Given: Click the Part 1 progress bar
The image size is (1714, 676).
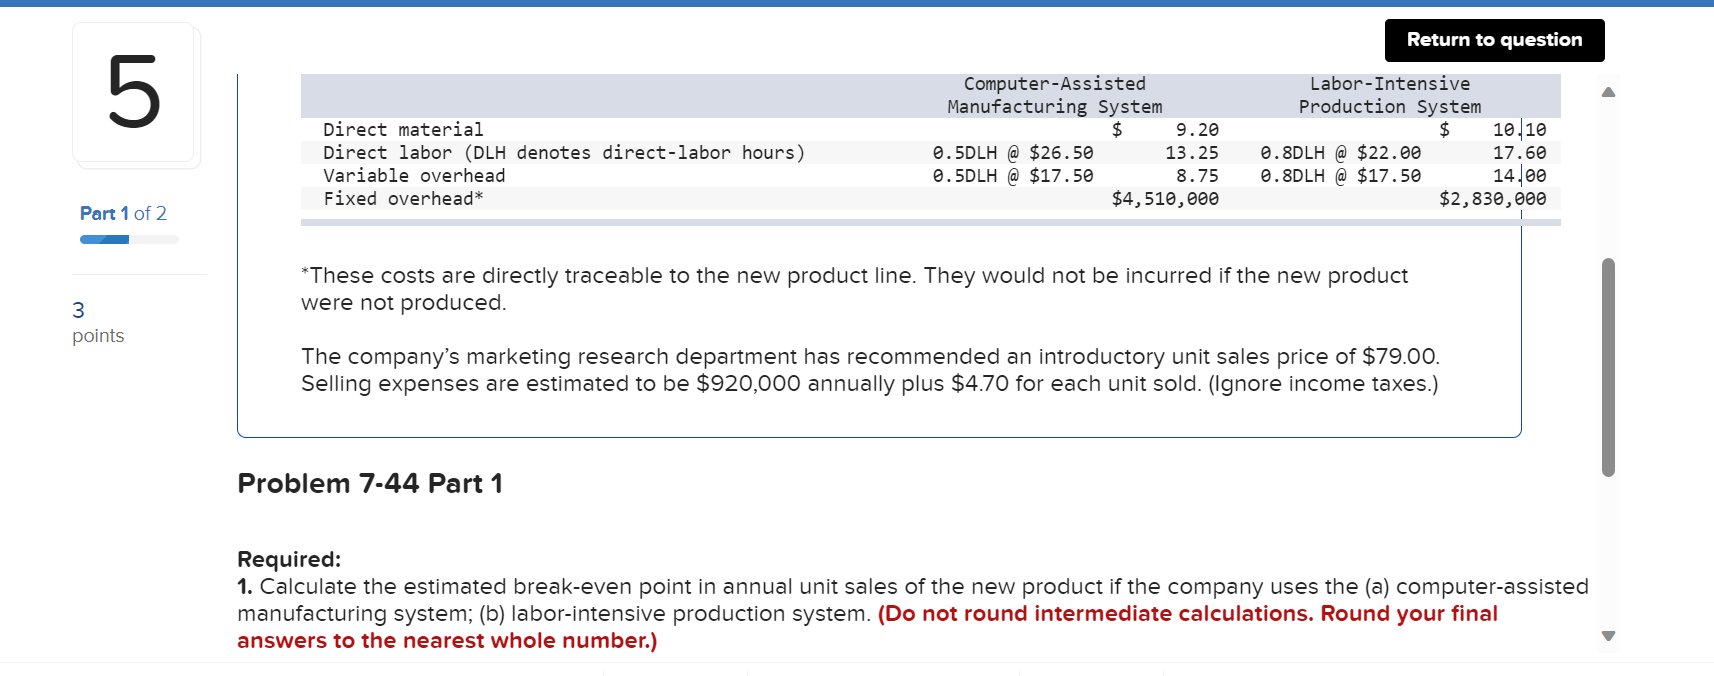Looking at the screenshot, I should point(128,238).
